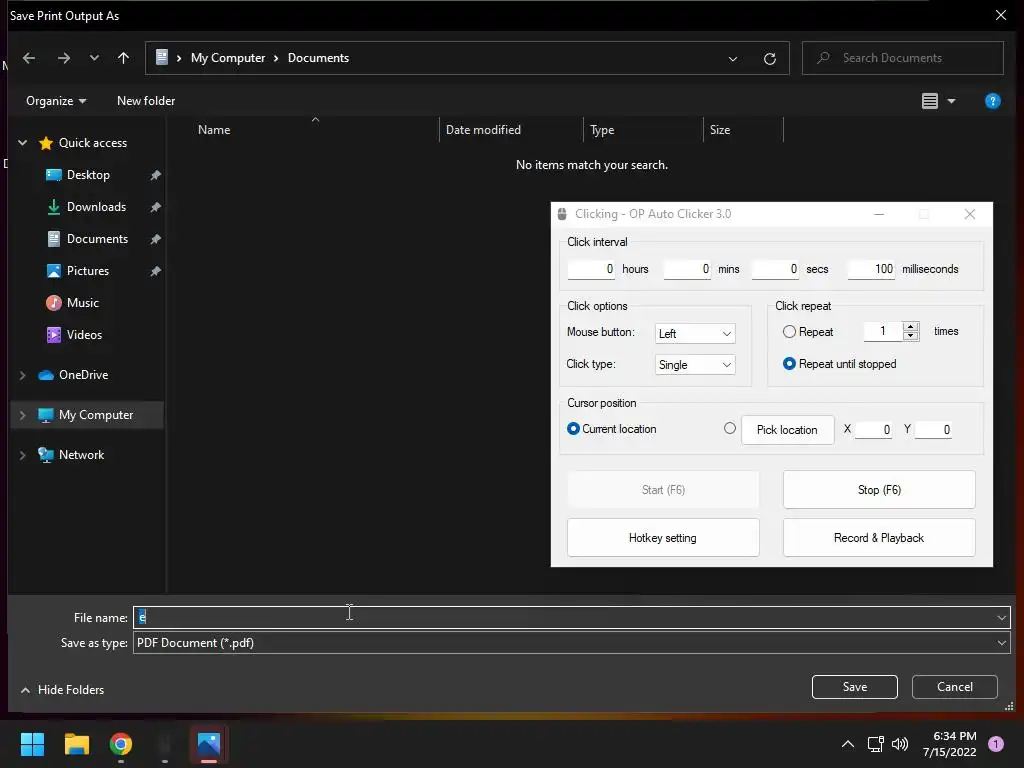The width and height of the screenshot is (1024, 768).
Task: Go up one folder level
Action: pos(123,58)
